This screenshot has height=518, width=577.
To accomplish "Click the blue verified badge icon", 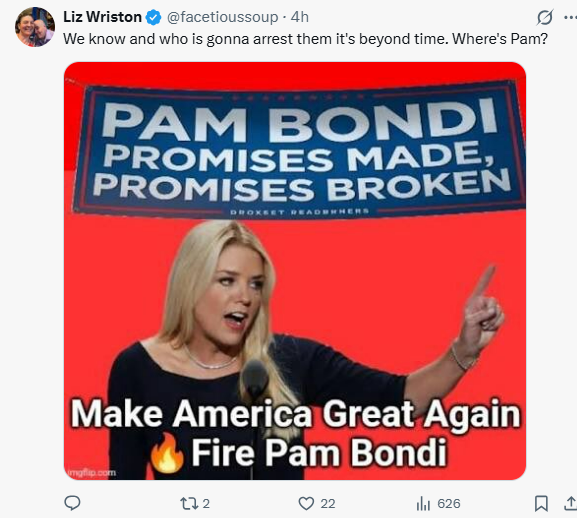I will coord(153,17).
